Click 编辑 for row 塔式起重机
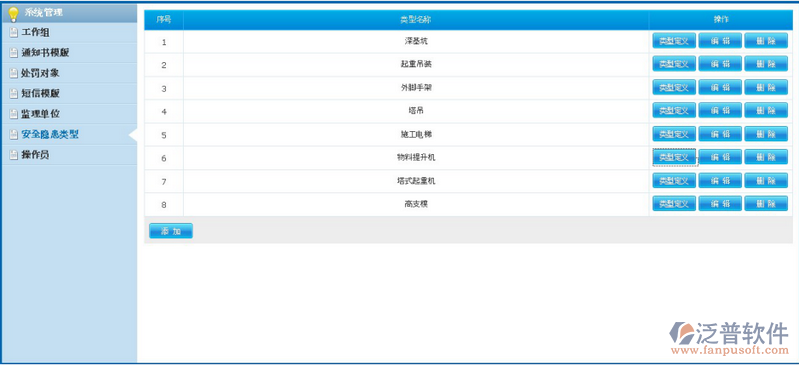 pyautogui.click(x=720, y=180)
